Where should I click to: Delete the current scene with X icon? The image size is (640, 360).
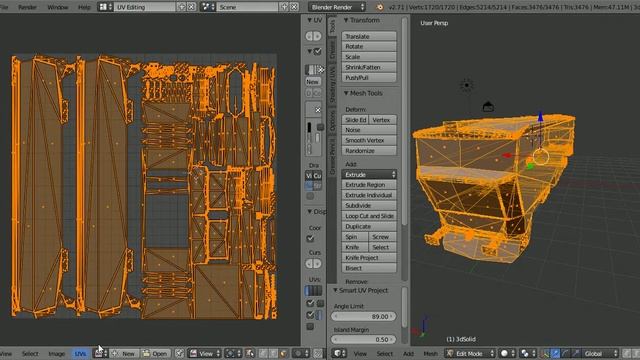coord(293,7)
